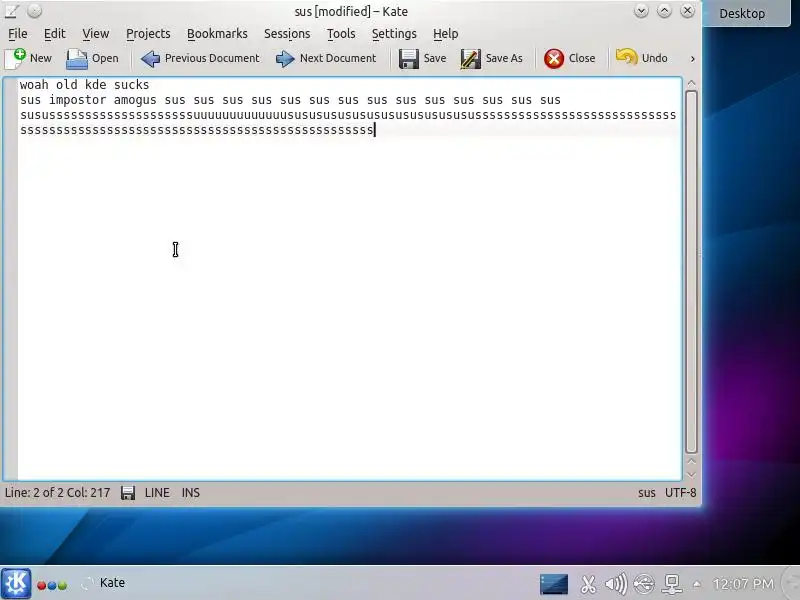Open the Sessions menu
The height and width of the screenshot is (600, 800).
pyautogui.click(x=287, y=34)
